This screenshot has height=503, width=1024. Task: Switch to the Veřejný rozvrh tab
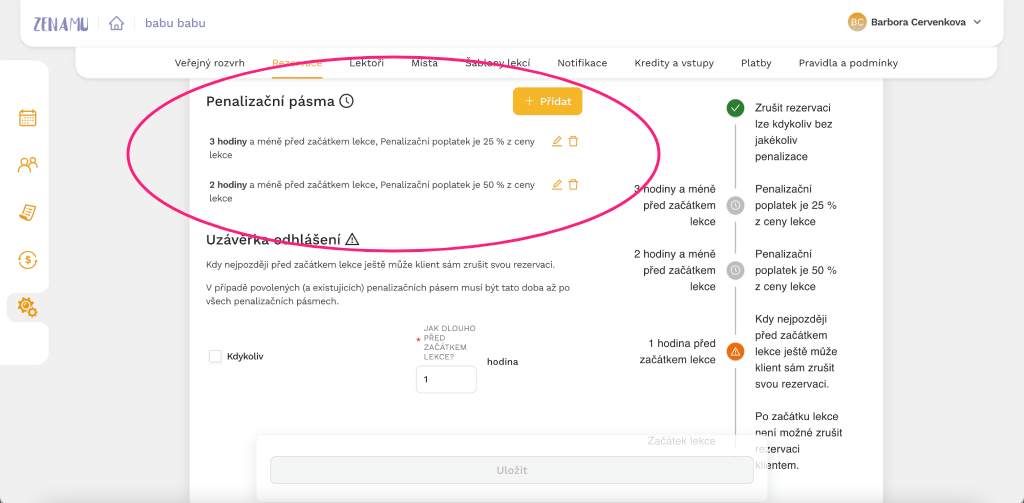(210, 63)
